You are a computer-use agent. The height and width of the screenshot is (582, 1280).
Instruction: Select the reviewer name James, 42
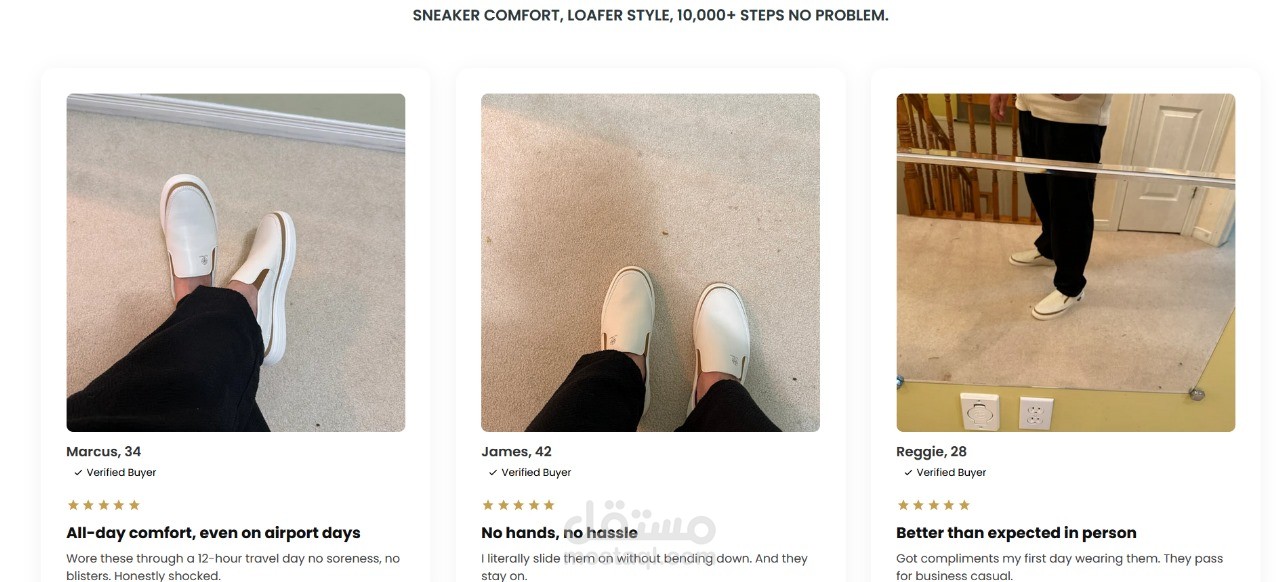(517, 452)
